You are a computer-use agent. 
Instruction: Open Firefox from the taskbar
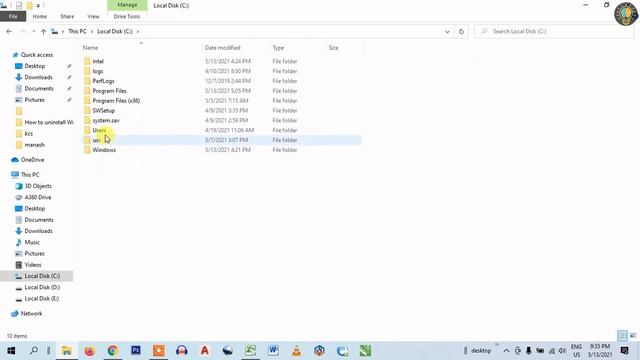(89, 351)
